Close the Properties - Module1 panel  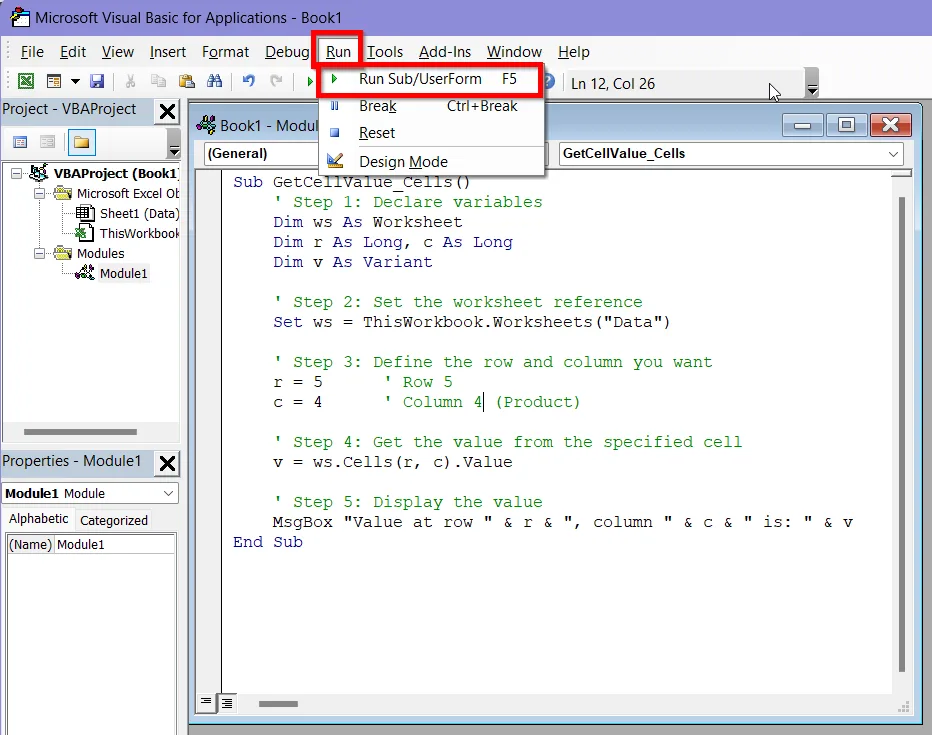coord(168,463)
